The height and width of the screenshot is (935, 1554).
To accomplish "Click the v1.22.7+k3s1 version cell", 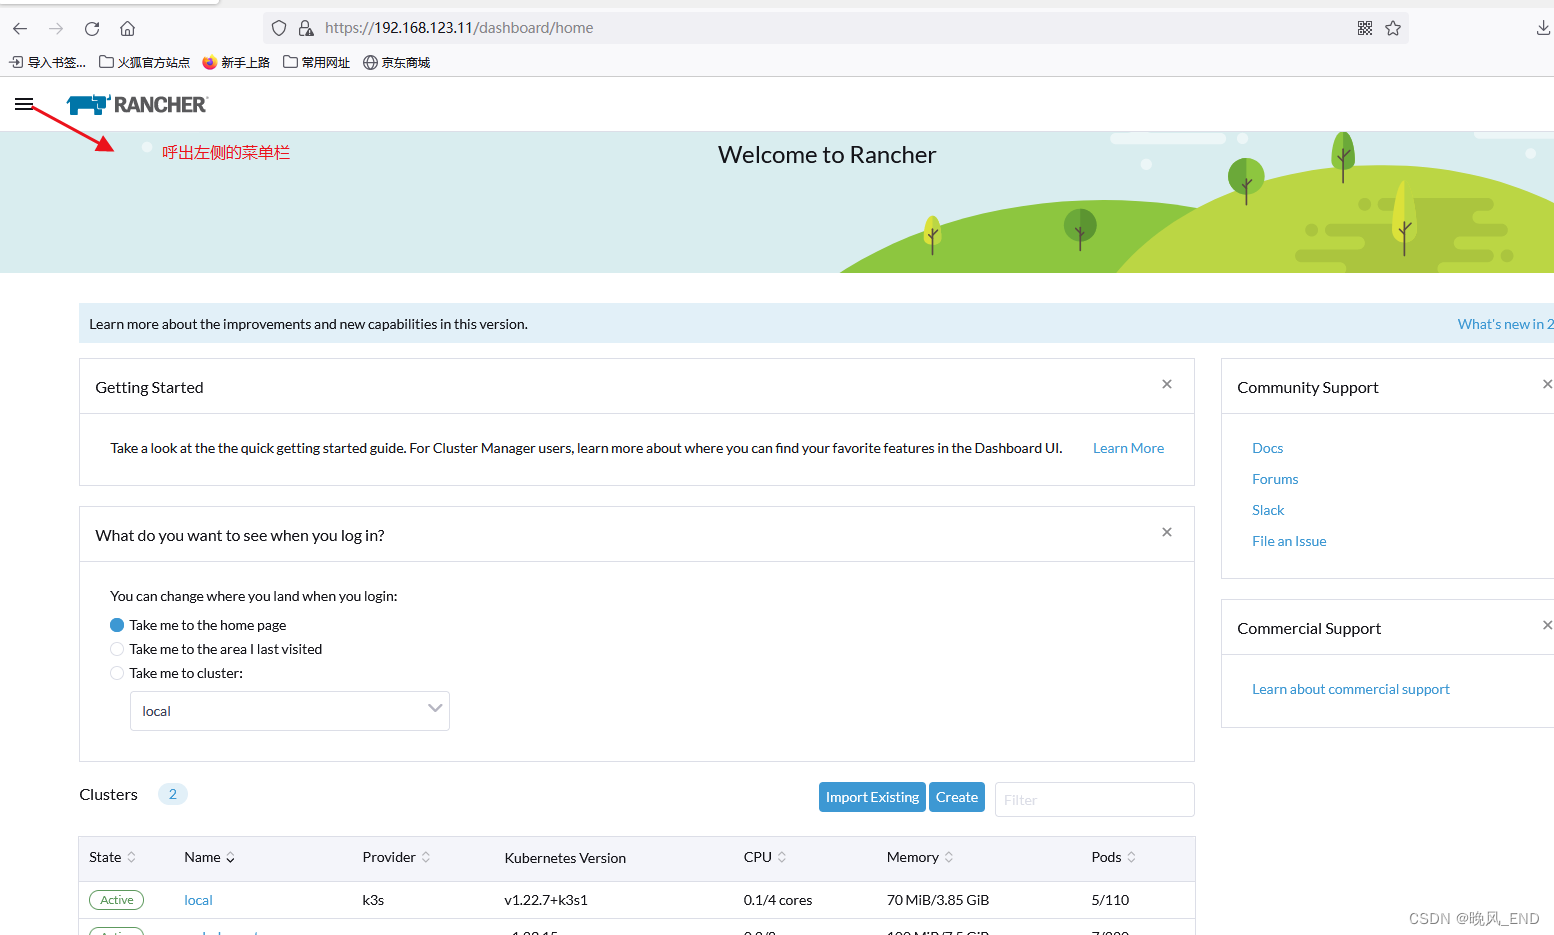I will point(546,900).
